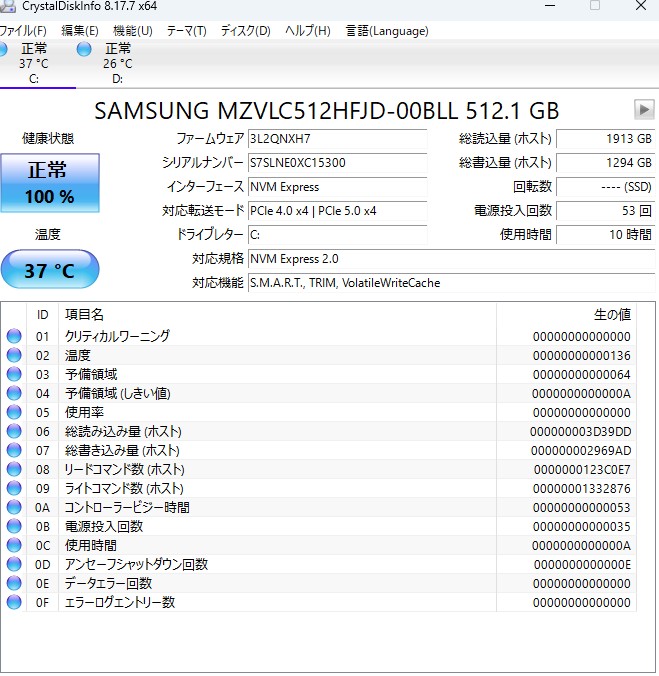The width and height of the screenshot is (659, 676).
Task: Click the power-on hours value 10 時間
Action: 606,235
